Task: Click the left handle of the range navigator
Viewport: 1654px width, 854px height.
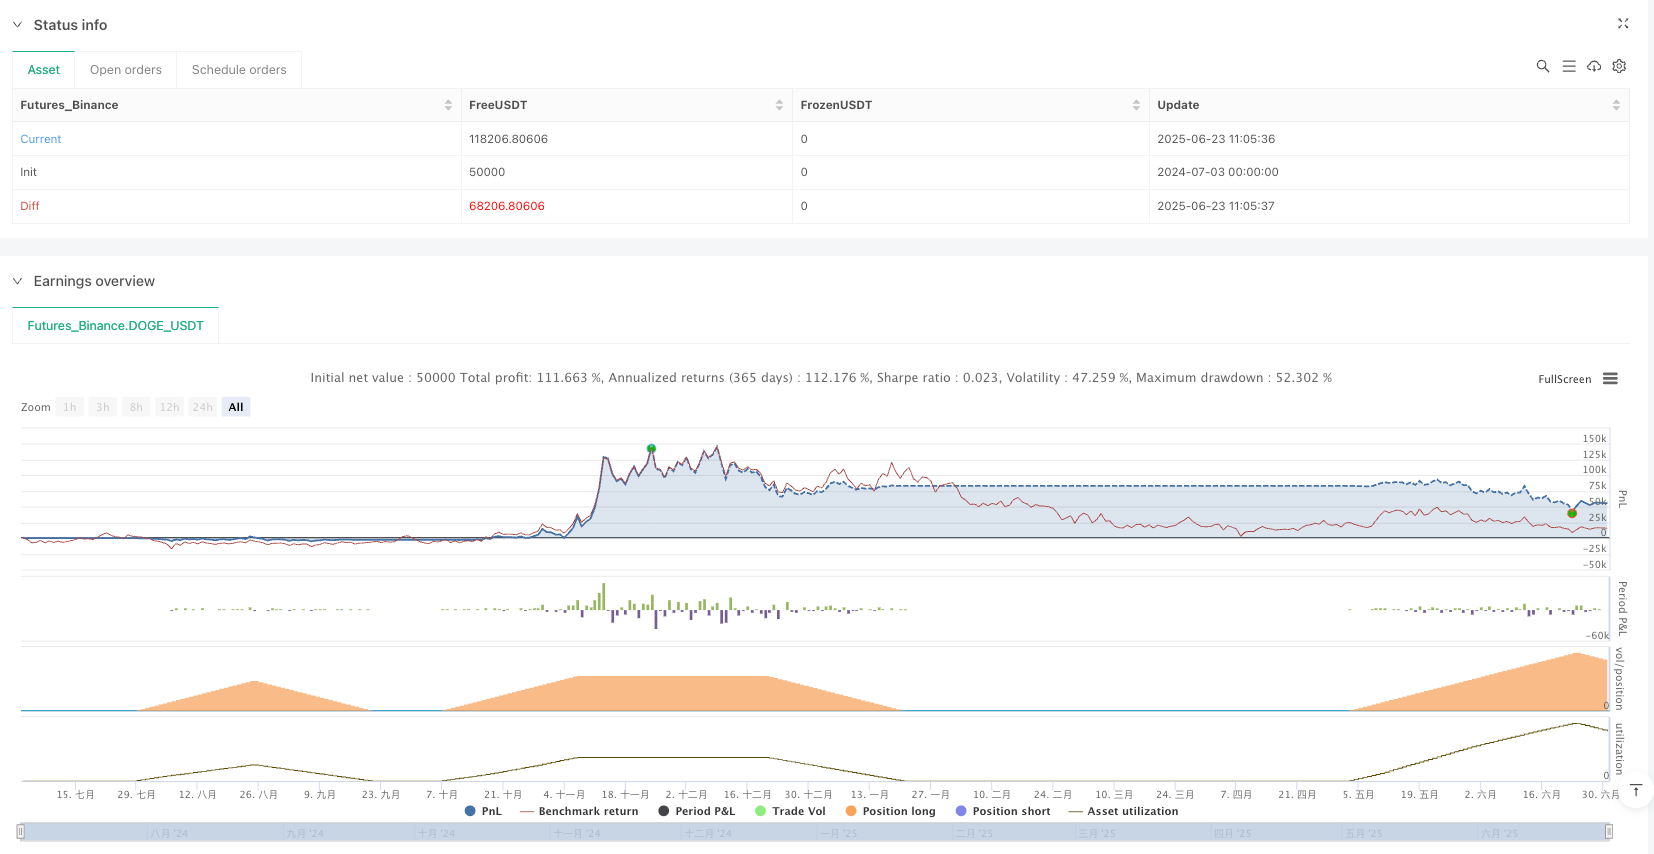Action: 20,831
